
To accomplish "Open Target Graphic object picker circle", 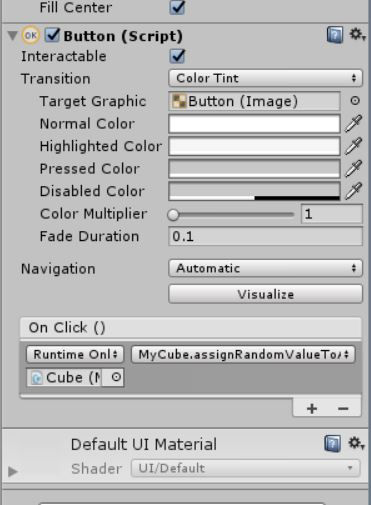I will tap(355, 101).
